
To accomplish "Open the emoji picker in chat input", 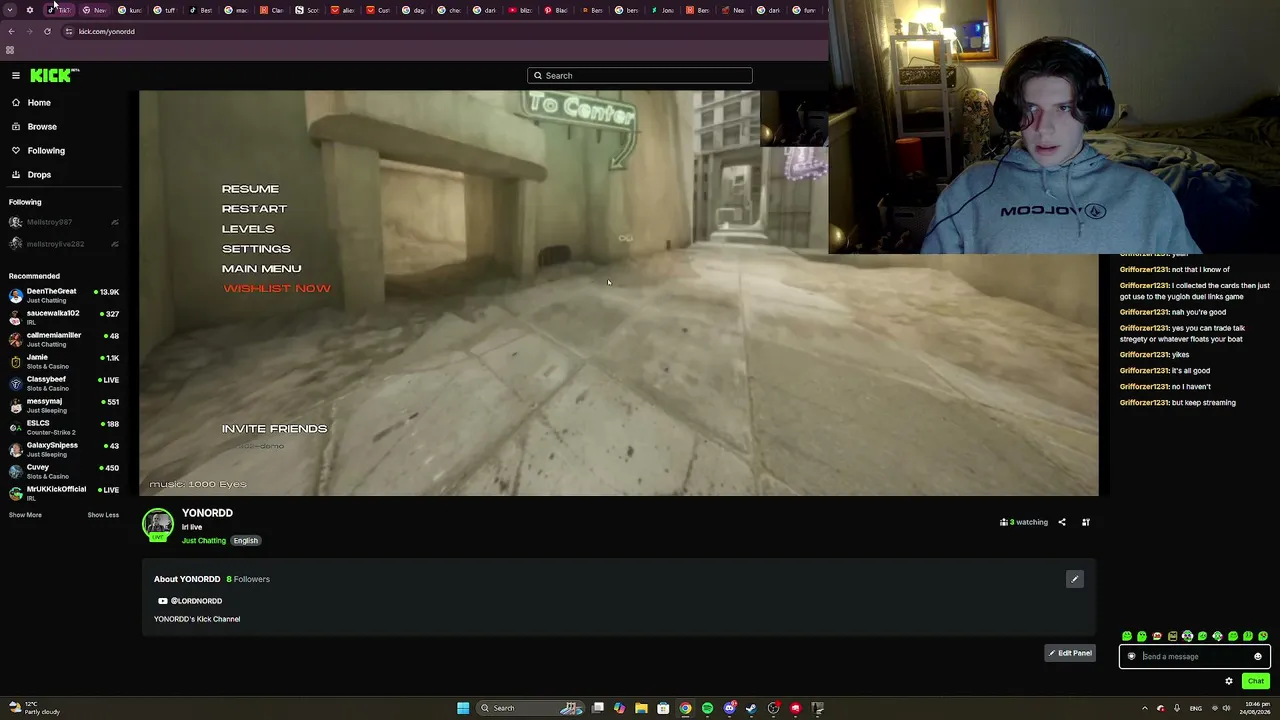I will tap(1258, 657).
